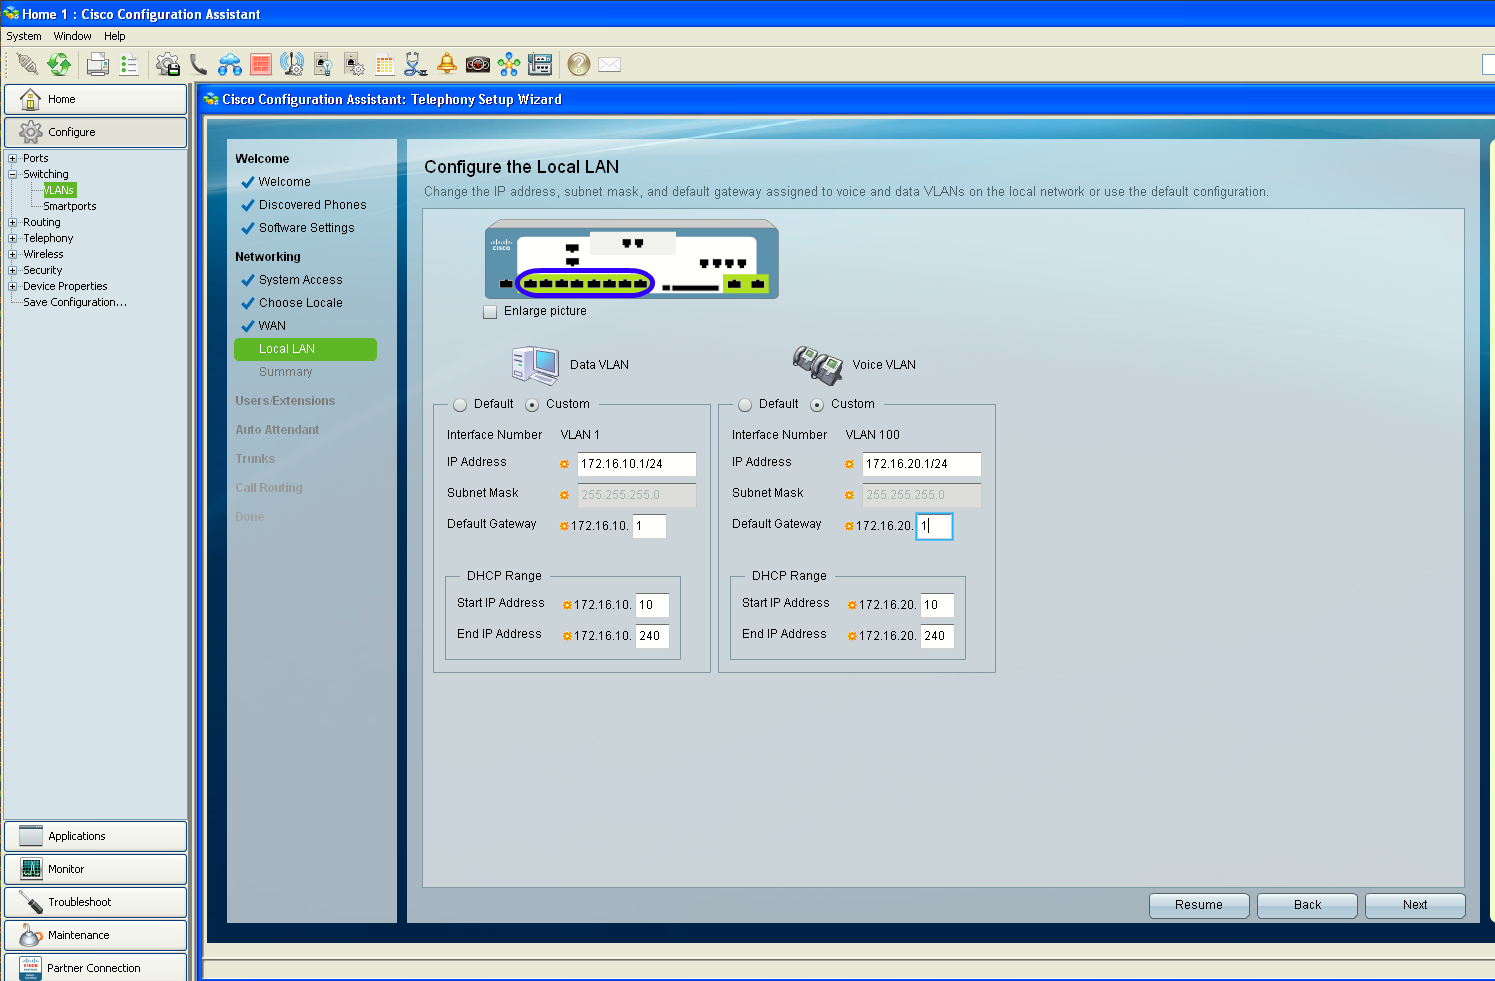Open the Monitor panel button
The width and height of the screenshot is (1495, 981).
[95, 869]
